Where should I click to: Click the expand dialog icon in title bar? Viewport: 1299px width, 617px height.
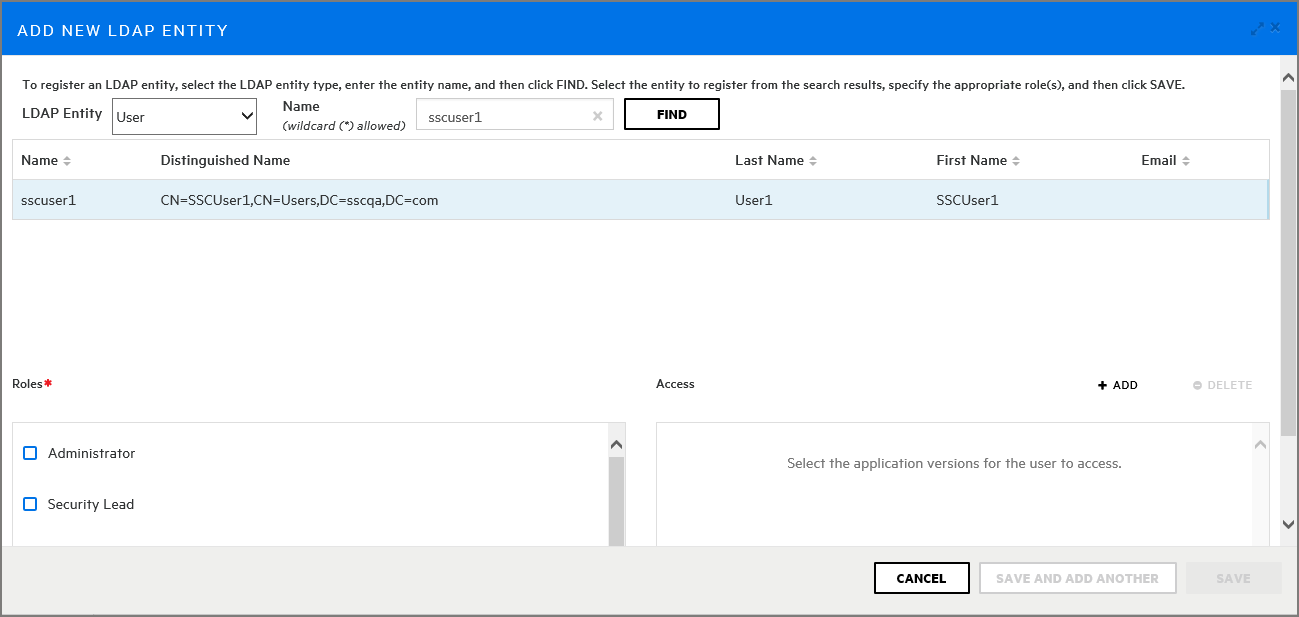(x=1257, y=29)
